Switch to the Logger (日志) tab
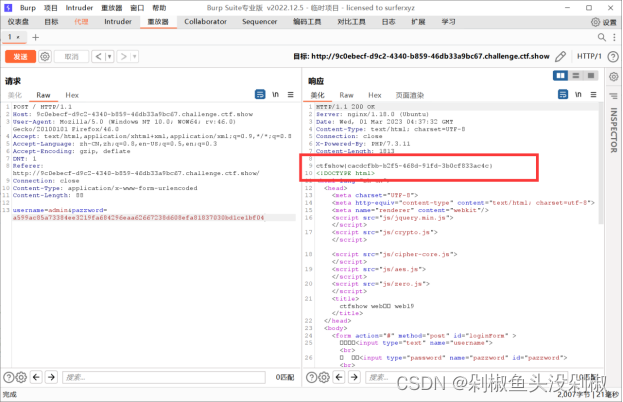This screenshot has height=402, width=623. pyautogui.click(x=389, y=22)
